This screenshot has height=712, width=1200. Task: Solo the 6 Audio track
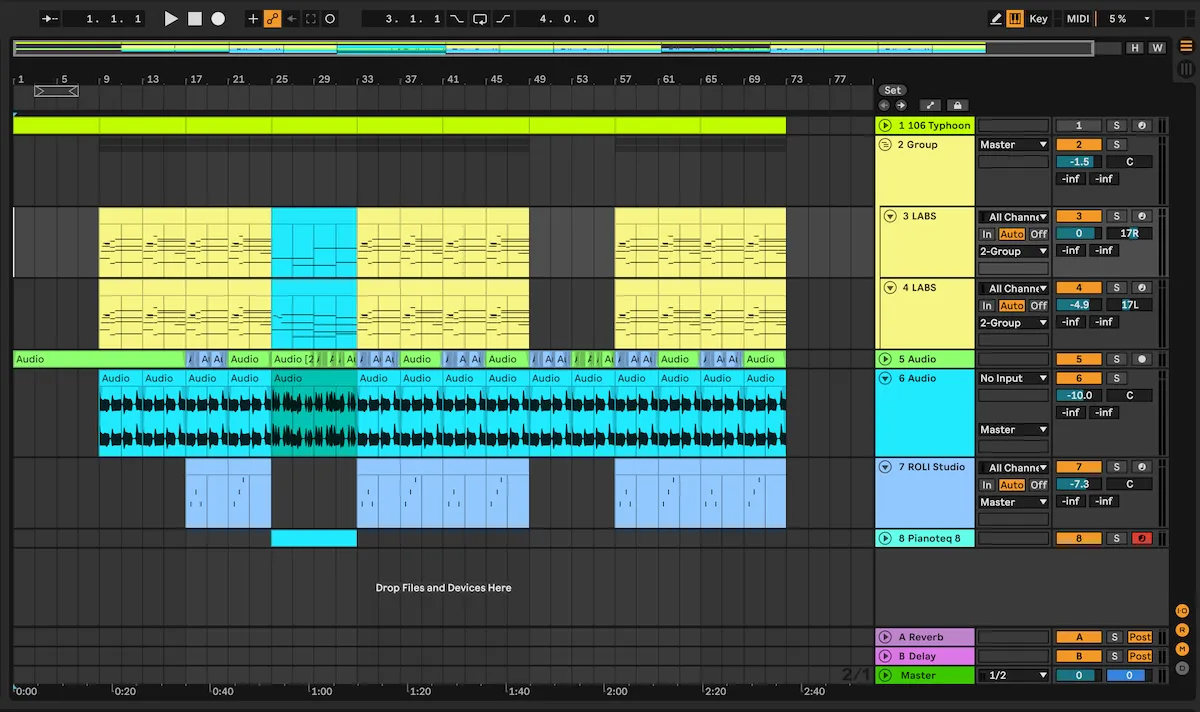pos(1116,379)
